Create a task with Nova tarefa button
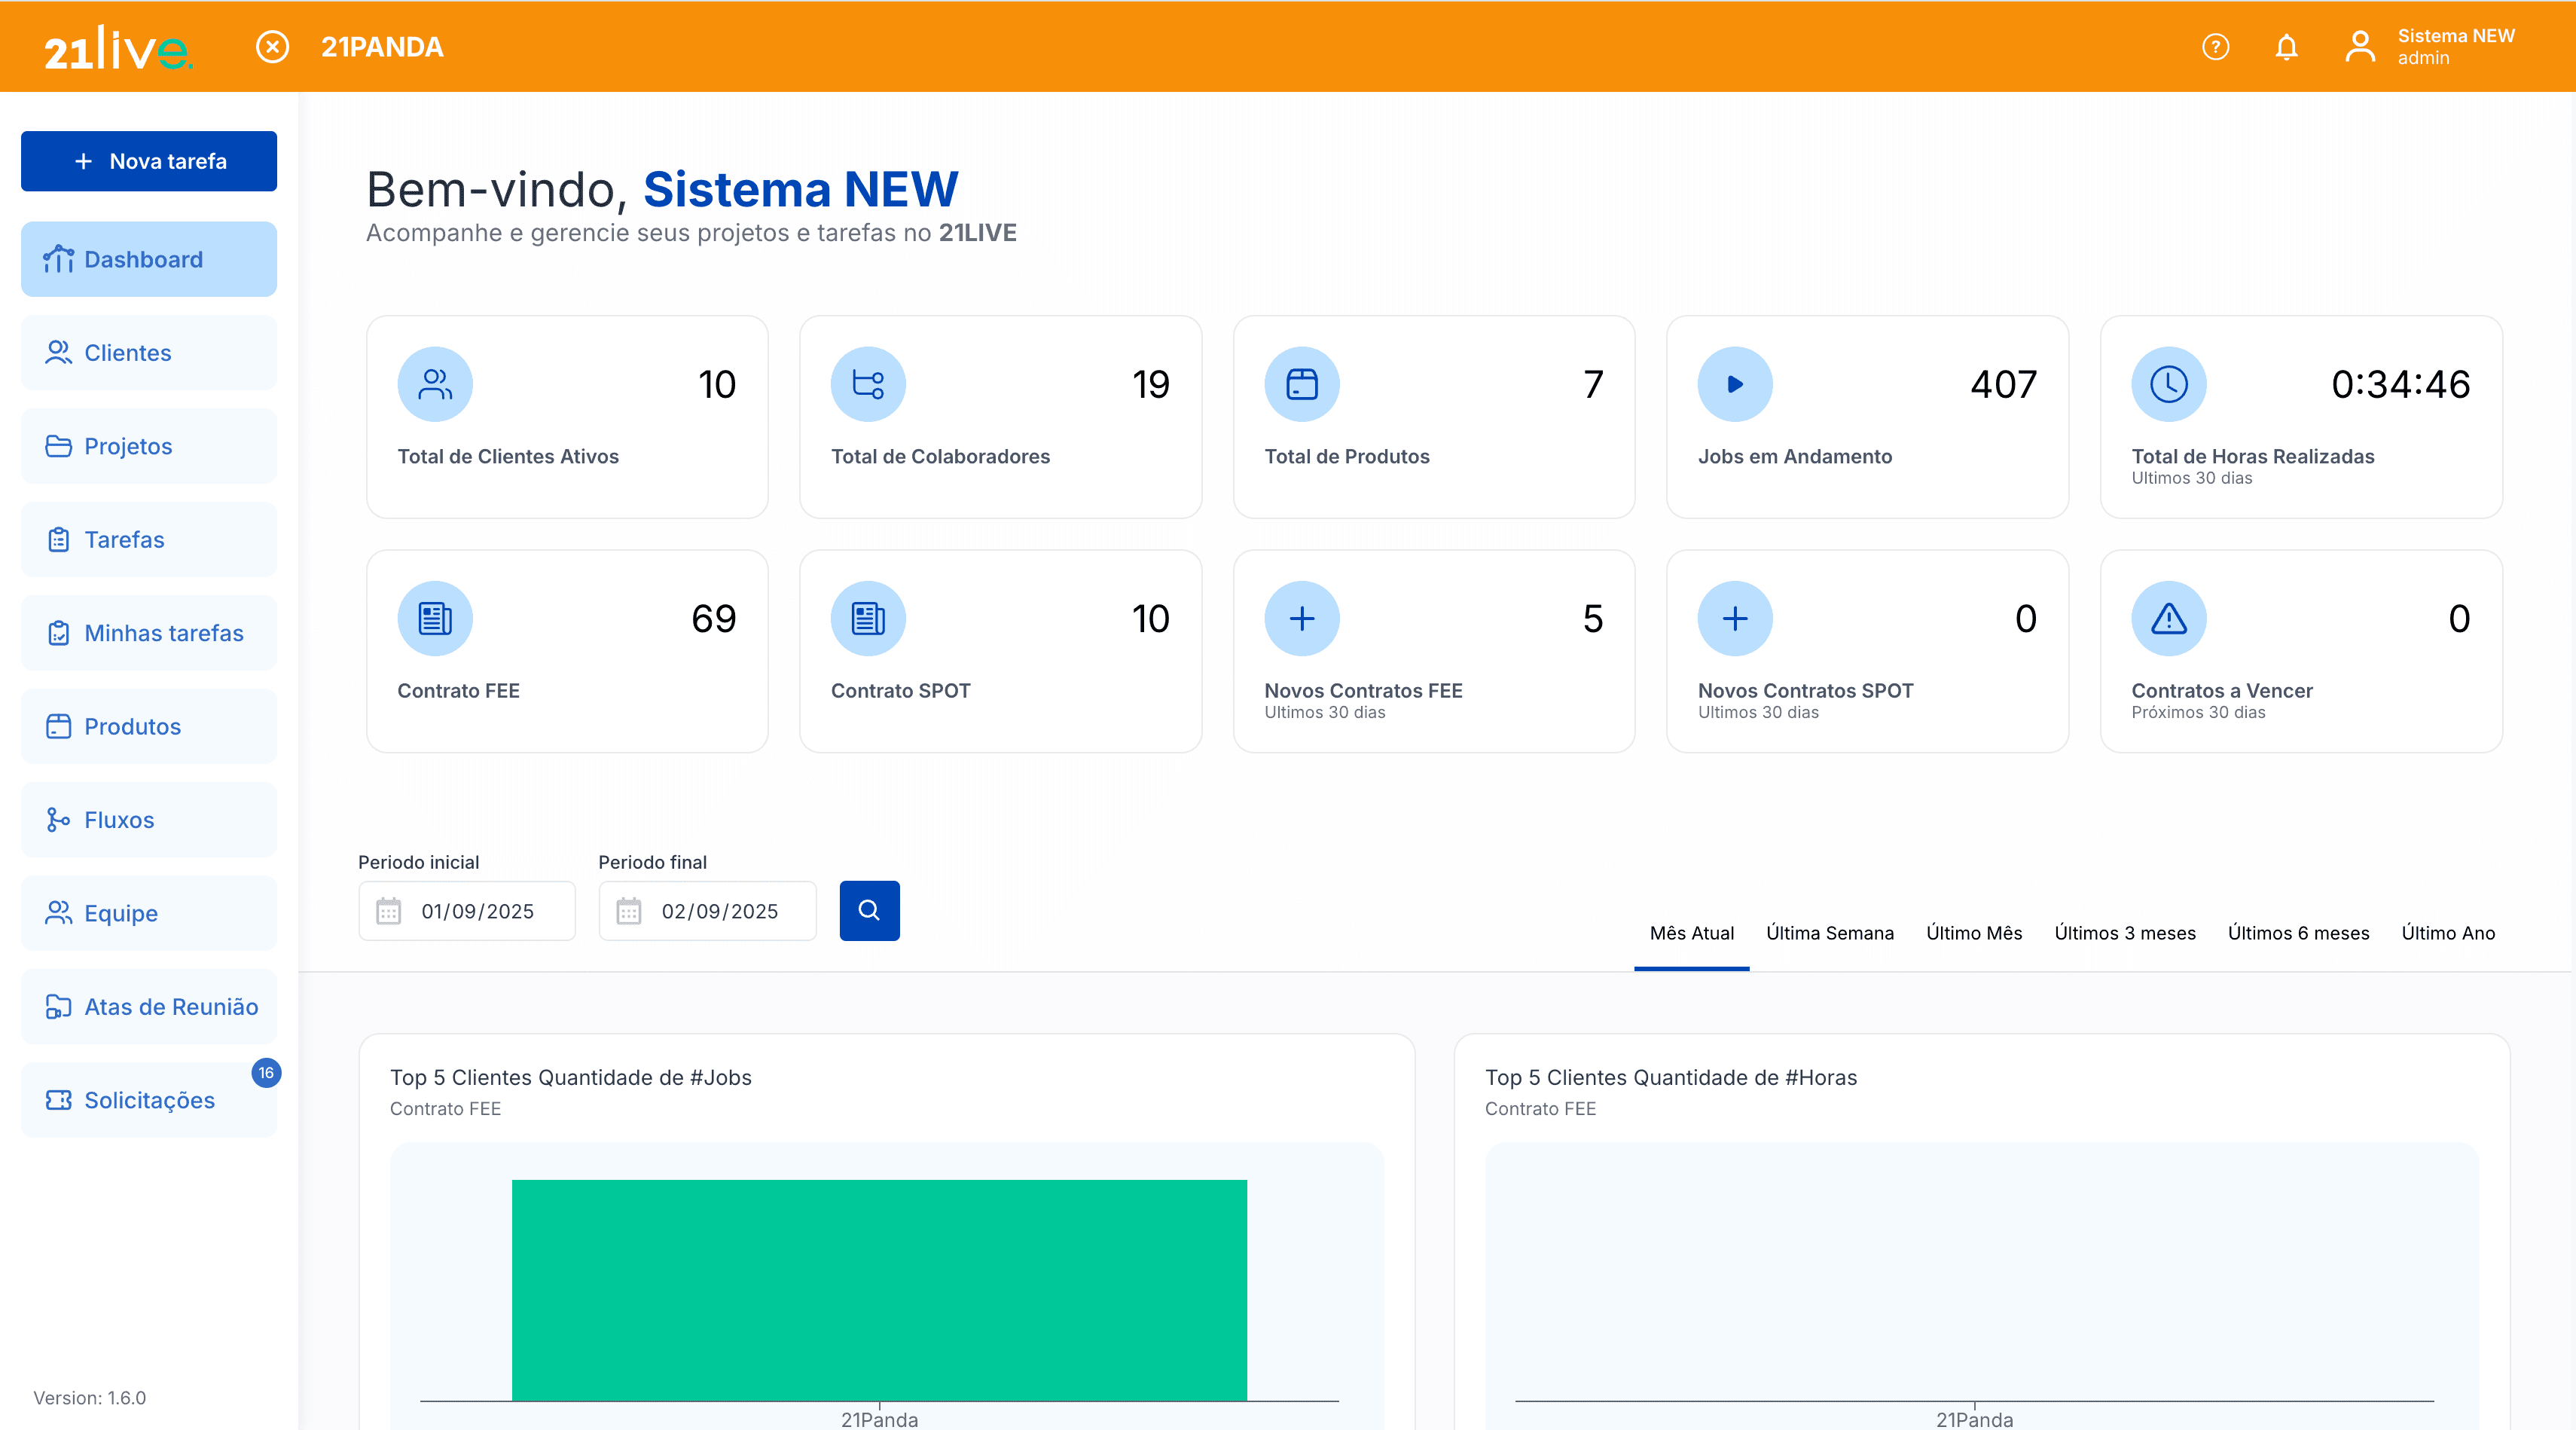 (148, 160)
